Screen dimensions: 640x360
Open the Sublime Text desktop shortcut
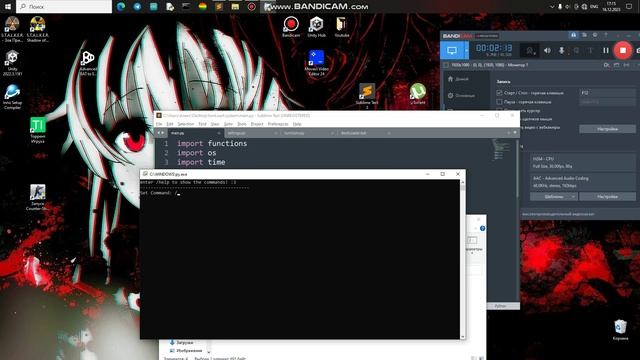coord(367,96)
